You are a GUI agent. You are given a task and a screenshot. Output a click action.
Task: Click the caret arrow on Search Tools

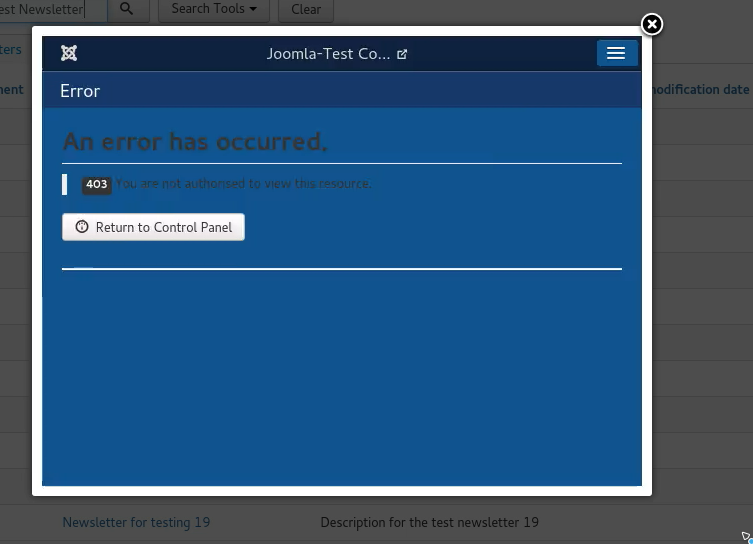252,9
